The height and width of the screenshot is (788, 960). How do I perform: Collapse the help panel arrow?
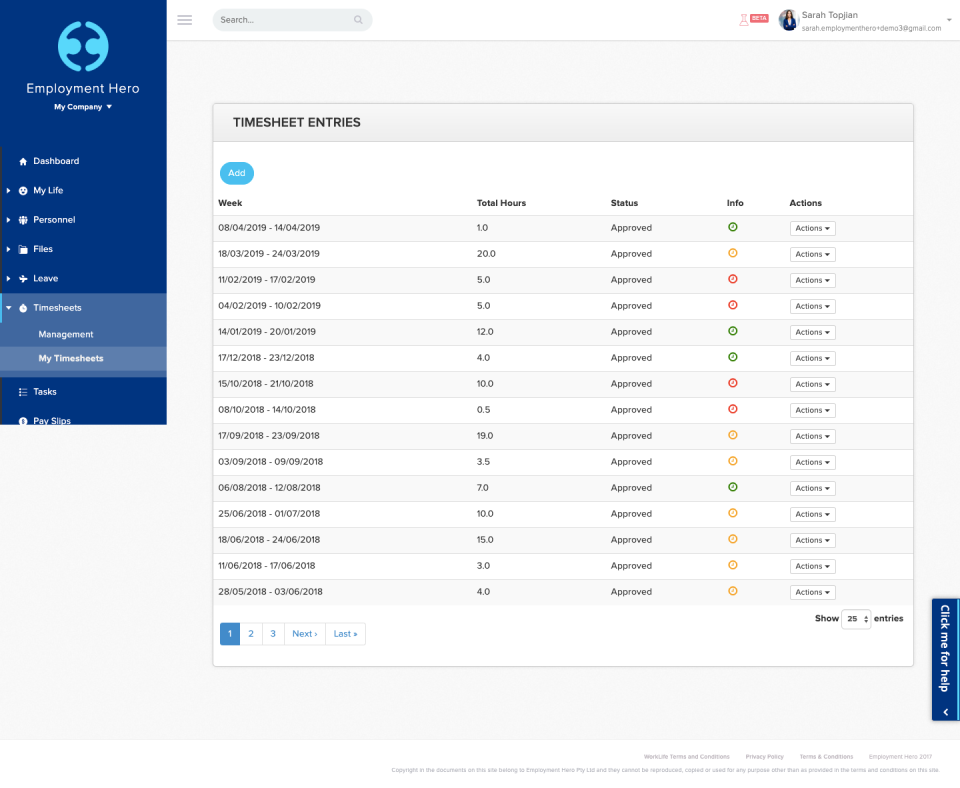tap(946, 712)
